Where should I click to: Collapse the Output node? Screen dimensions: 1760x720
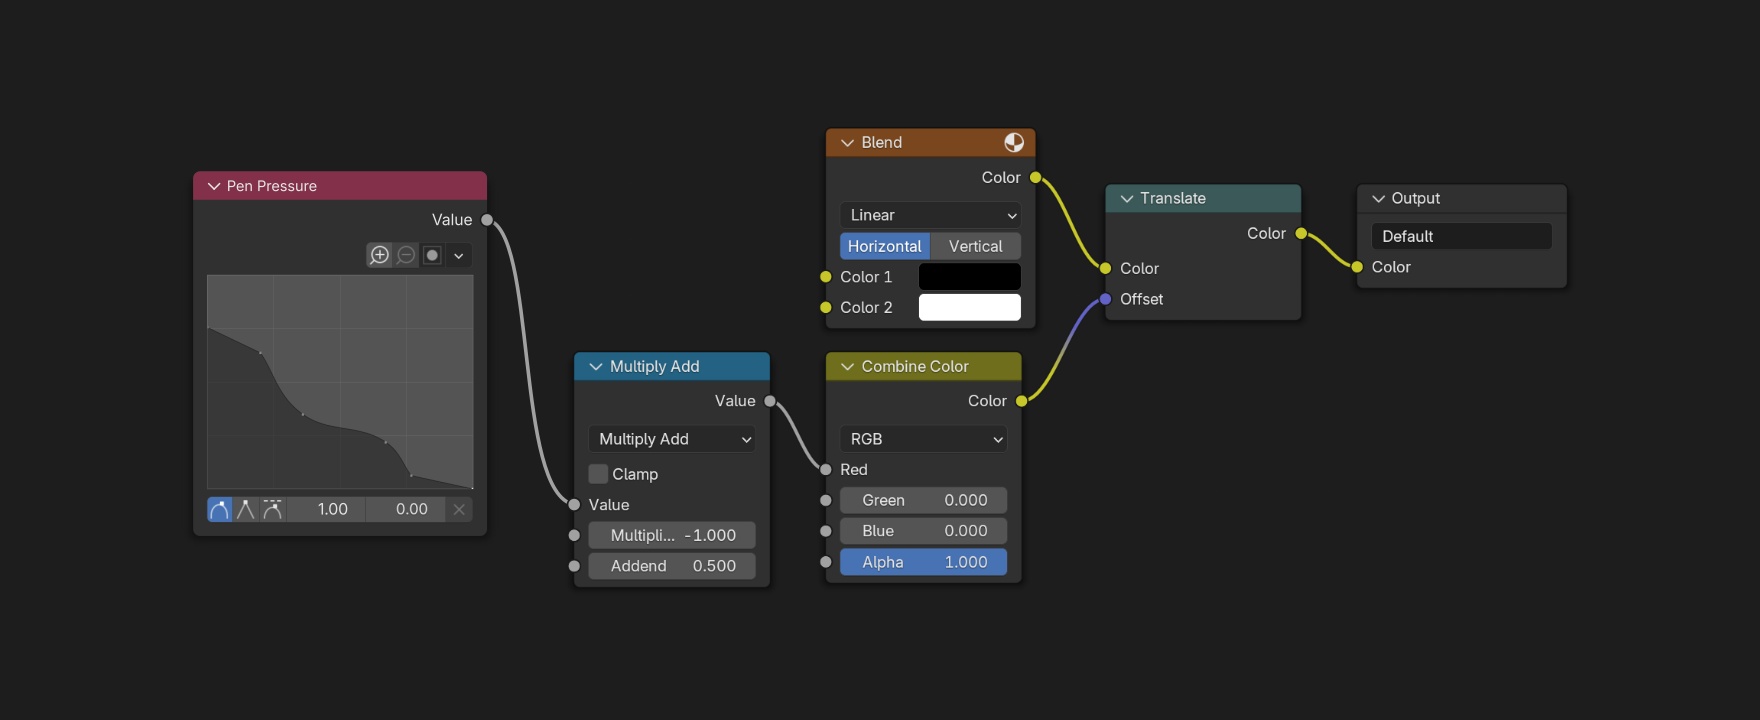pyautogui.click(x=1378, y=198)
